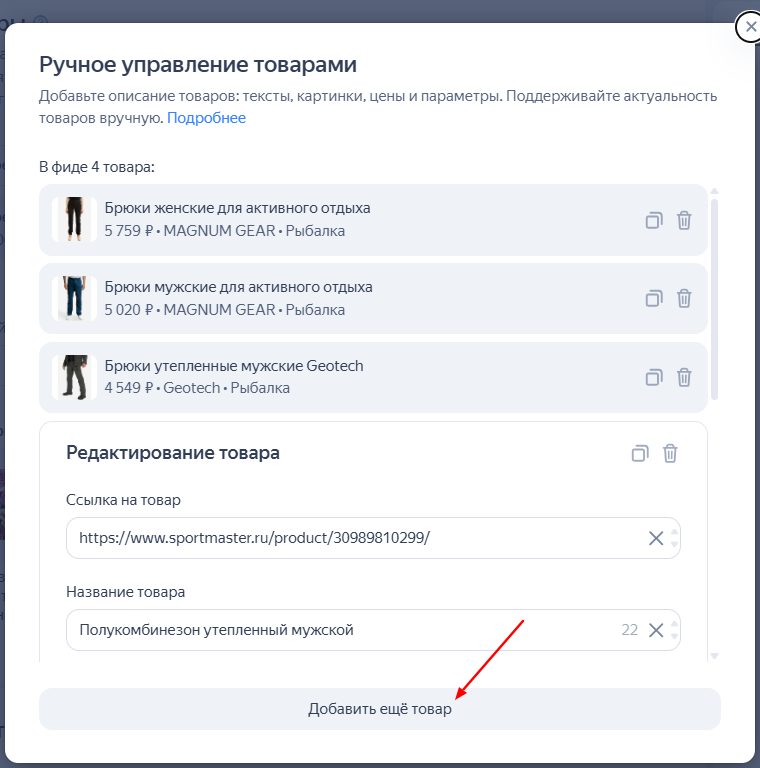This screenshot has height=768, width=760.
Task: Delete the product being edited
Action: tap(670, 454)
